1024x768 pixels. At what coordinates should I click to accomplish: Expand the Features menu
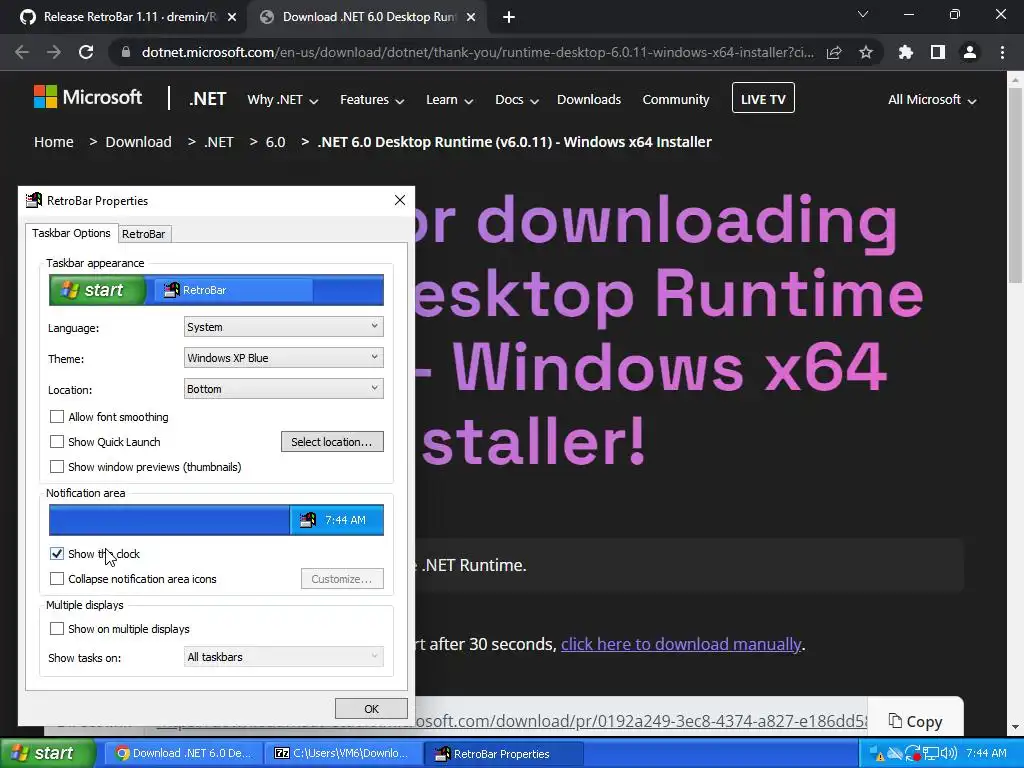tap(372, 99)
